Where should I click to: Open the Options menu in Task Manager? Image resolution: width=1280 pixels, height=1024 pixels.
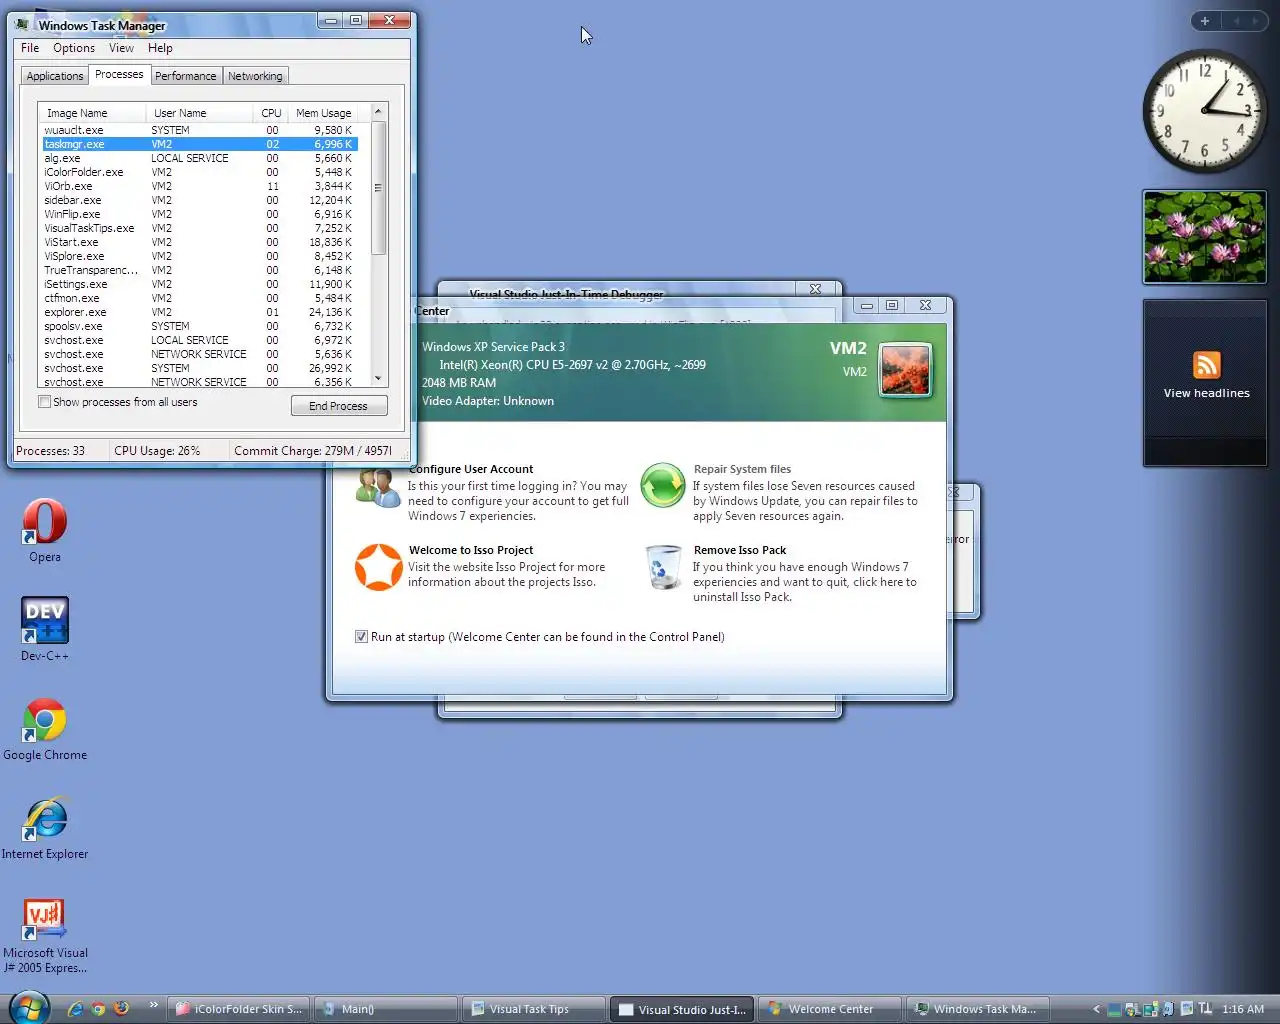tap(74, 48)
